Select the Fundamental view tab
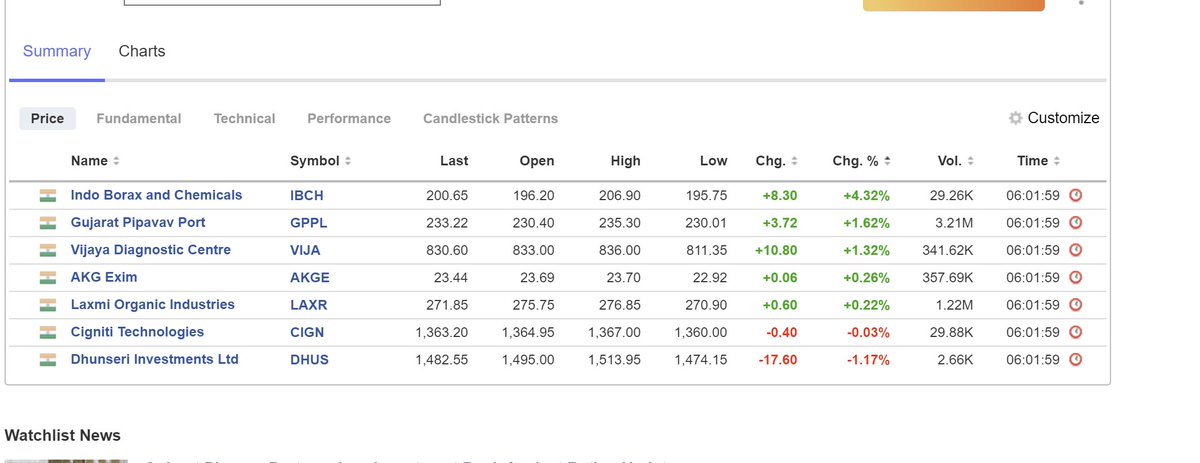This screenshot has width=1200, height=463. tap(139, 118)
